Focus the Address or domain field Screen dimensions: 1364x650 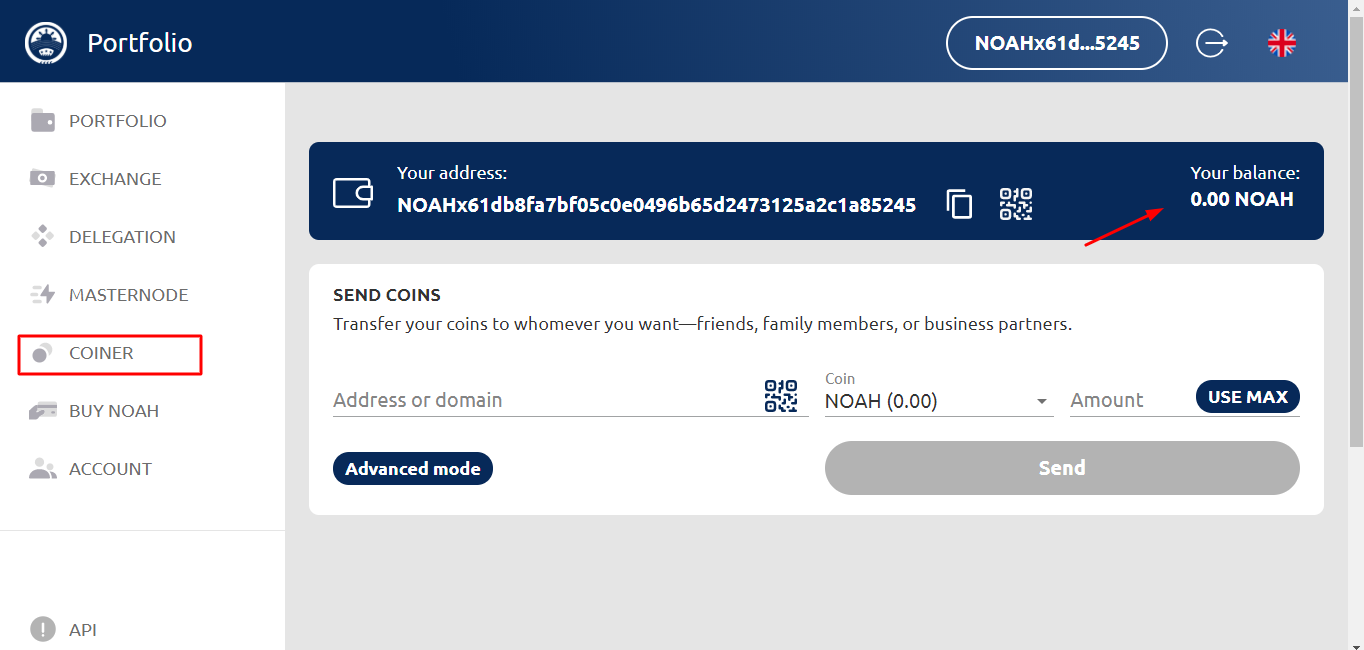point(546,400)
